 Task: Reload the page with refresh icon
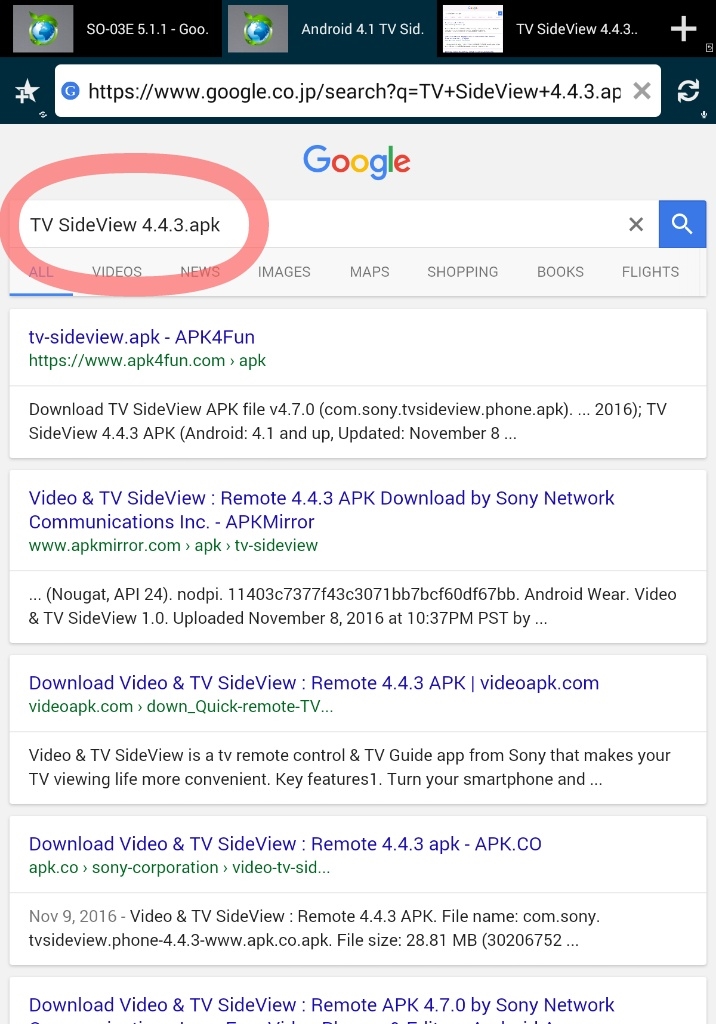point(689,91)
